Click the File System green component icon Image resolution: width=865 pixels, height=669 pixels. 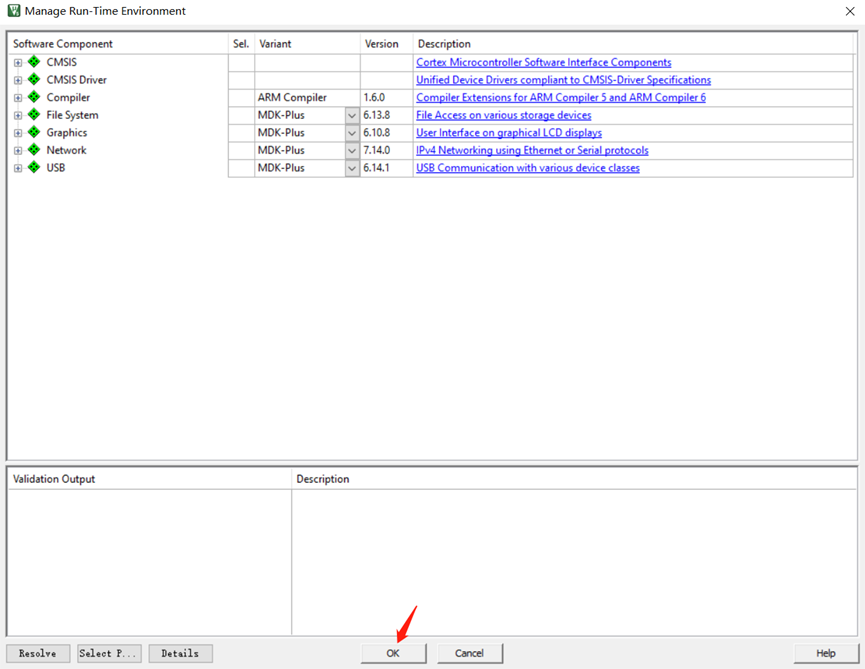34,115
